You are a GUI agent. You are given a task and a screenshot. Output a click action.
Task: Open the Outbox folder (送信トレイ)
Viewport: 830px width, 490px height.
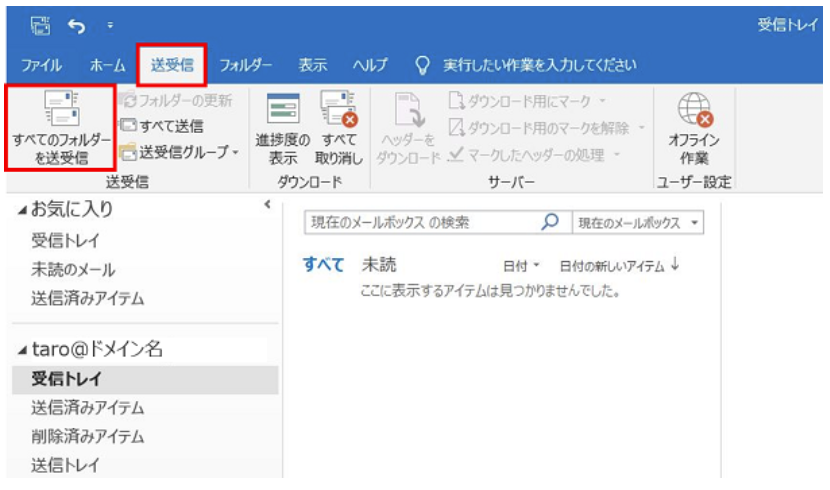(65, 465)
